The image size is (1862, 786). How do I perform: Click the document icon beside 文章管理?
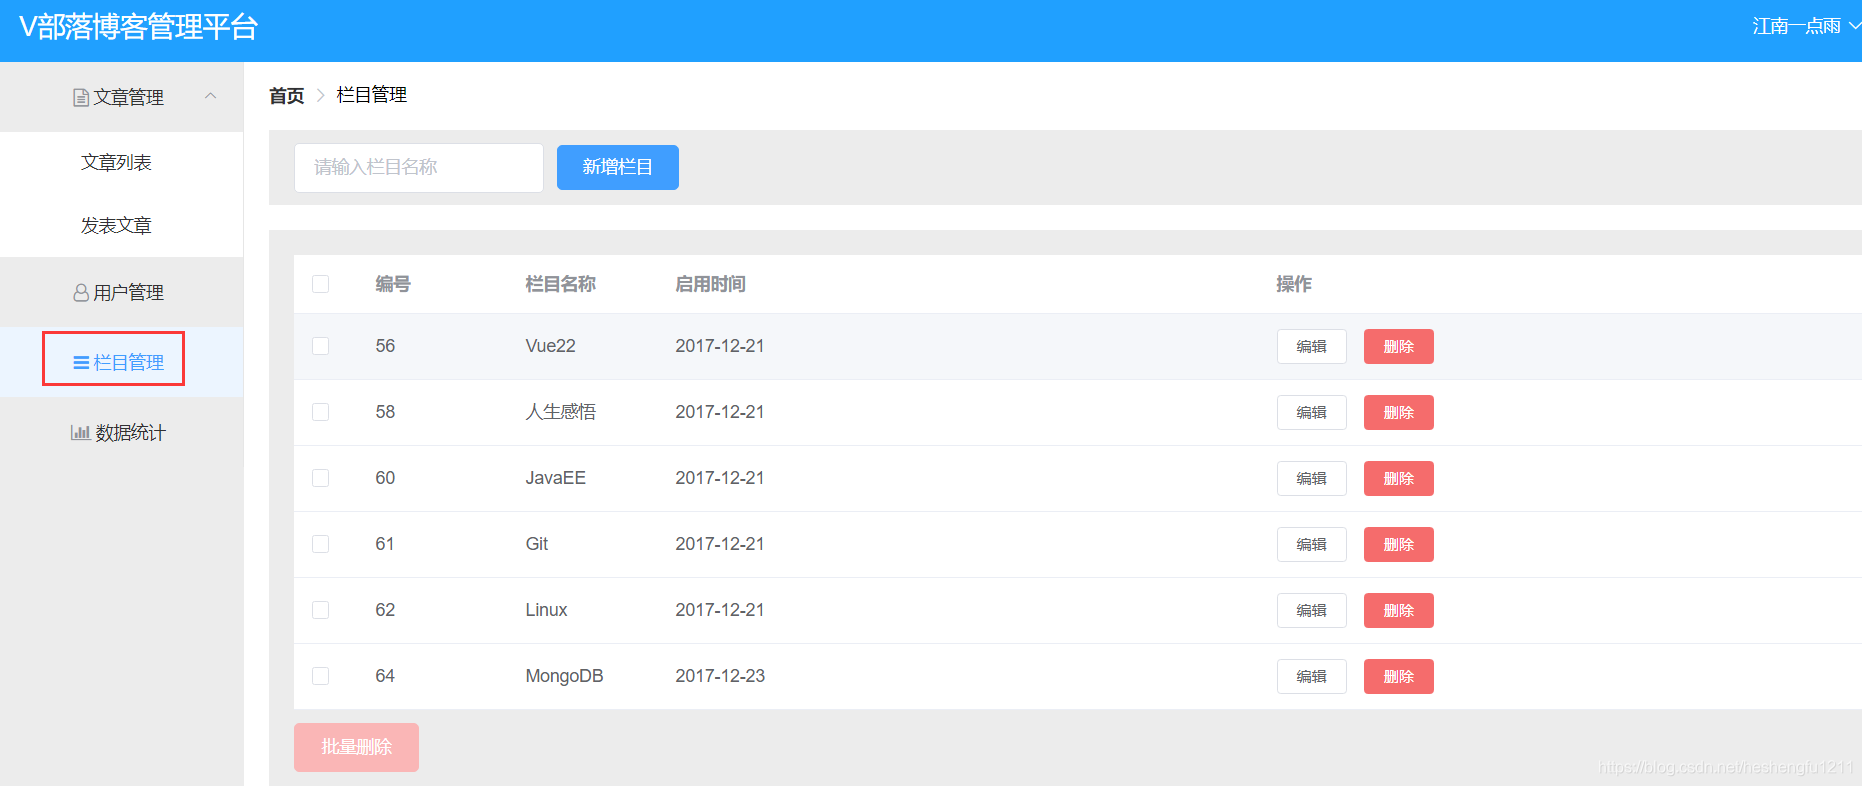click(81, 98)
